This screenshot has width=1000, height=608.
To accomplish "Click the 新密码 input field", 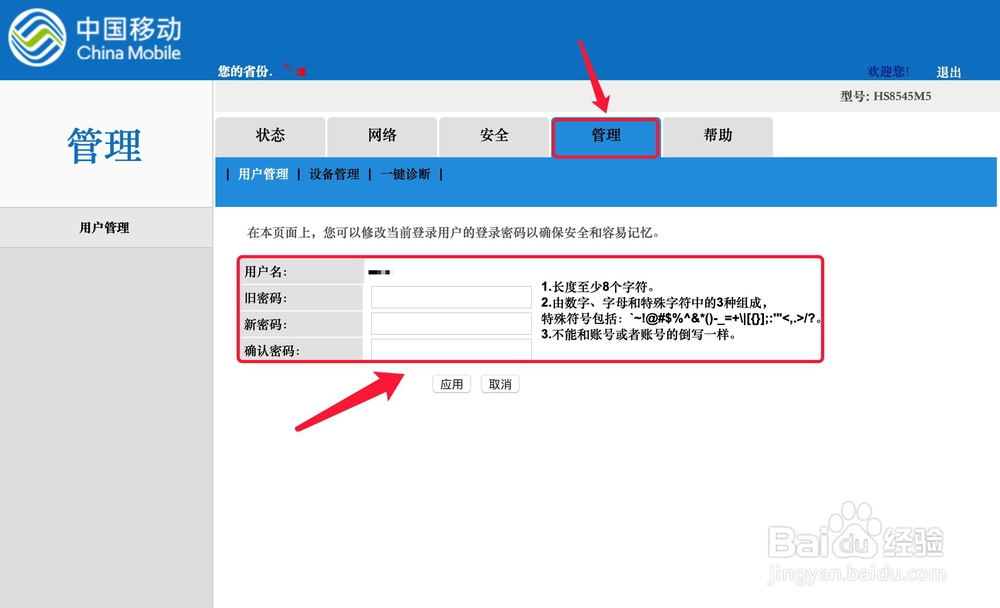I will (x=450, y=323).
